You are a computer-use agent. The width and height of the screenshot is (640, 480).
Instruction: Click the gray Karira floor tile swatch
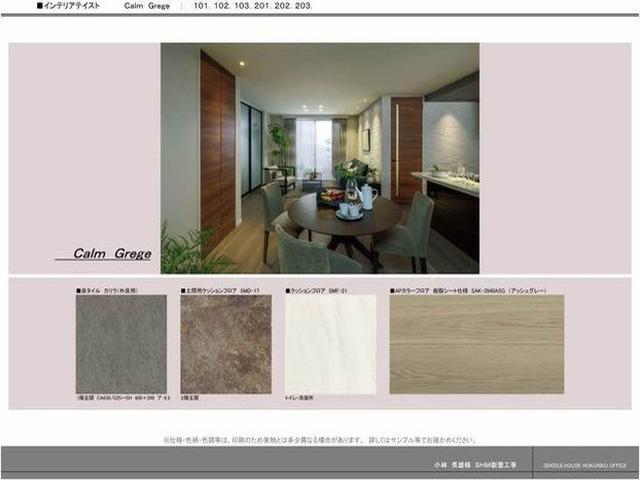pos(121,344)
